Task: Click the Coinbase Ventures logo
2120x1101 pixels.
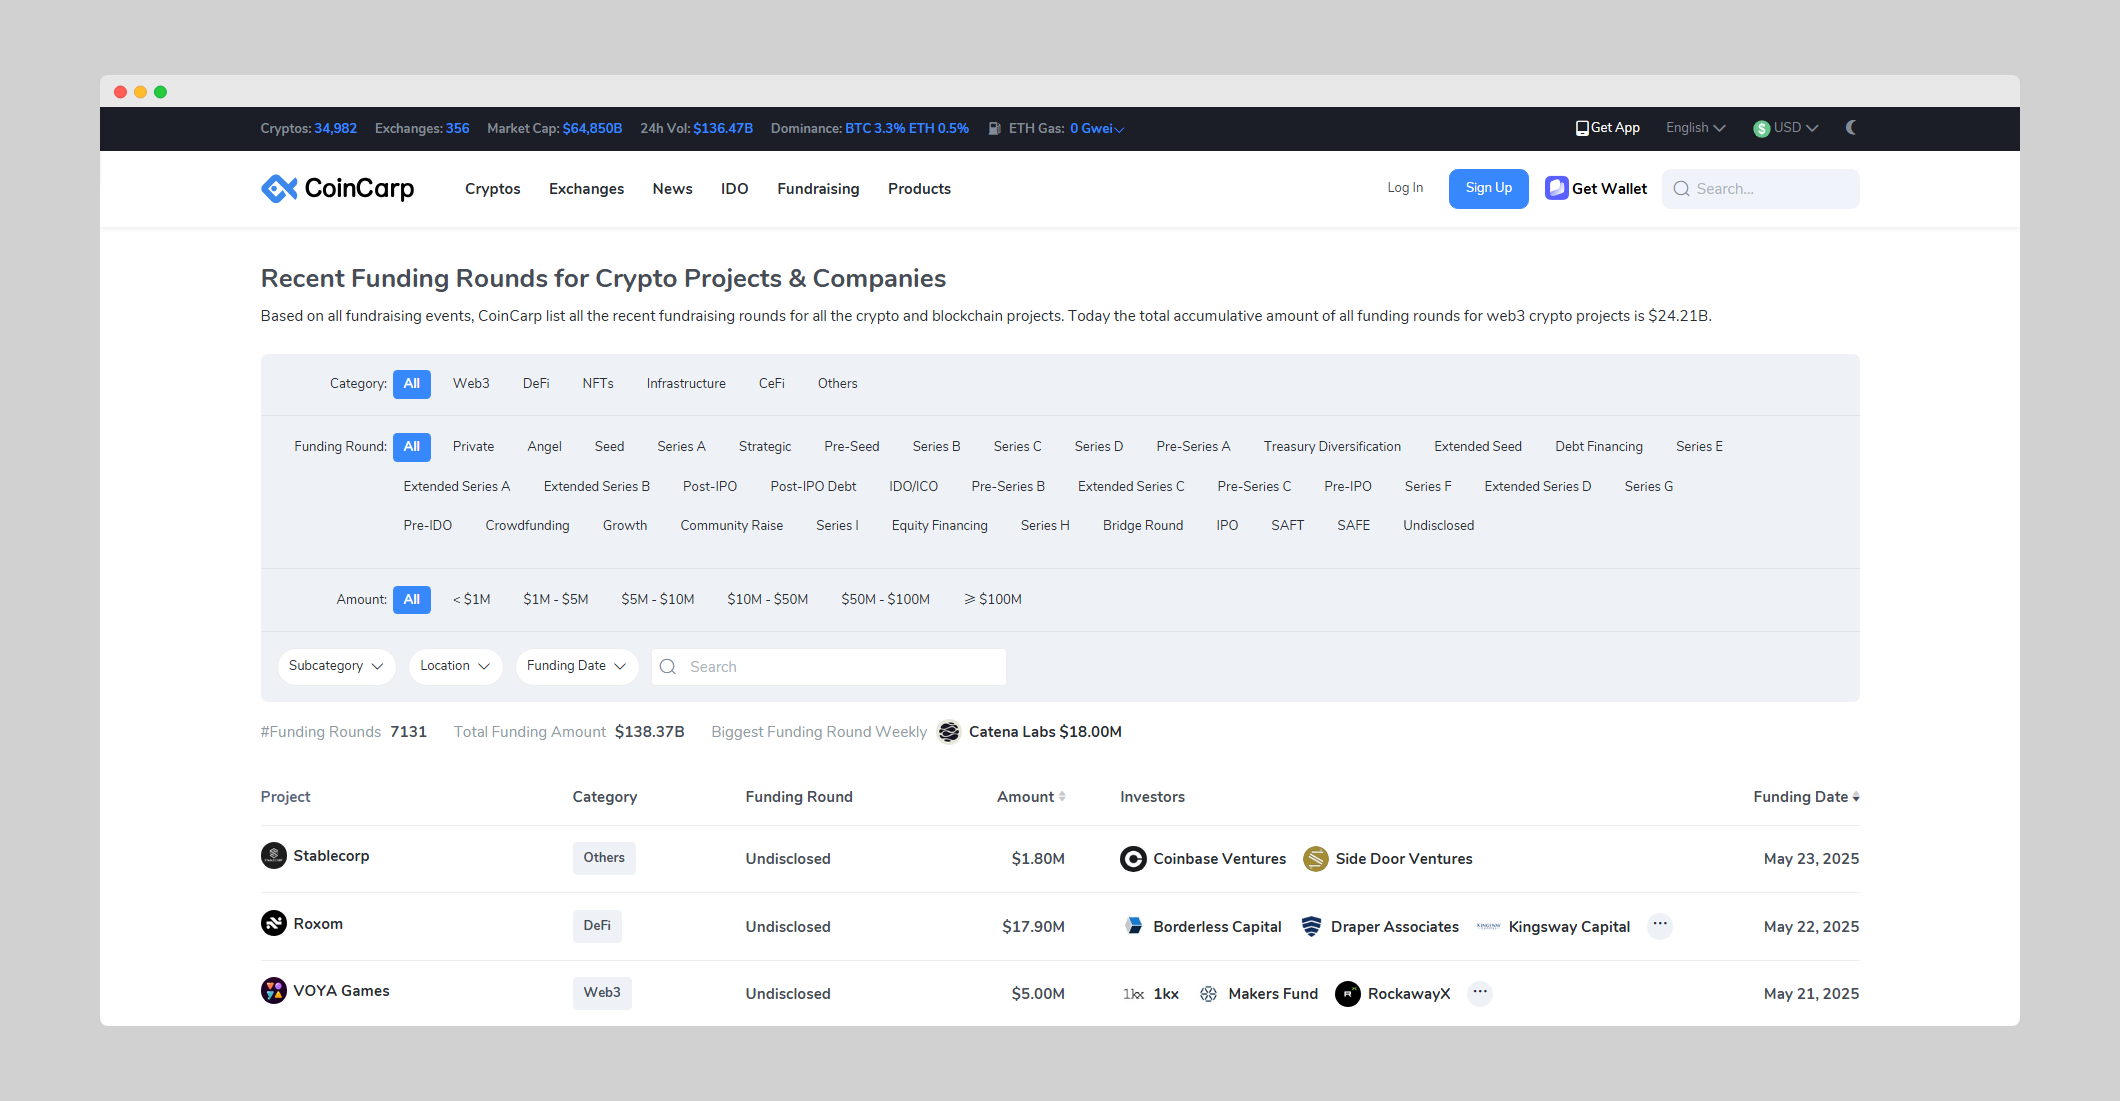Action: click(1133, 859)
